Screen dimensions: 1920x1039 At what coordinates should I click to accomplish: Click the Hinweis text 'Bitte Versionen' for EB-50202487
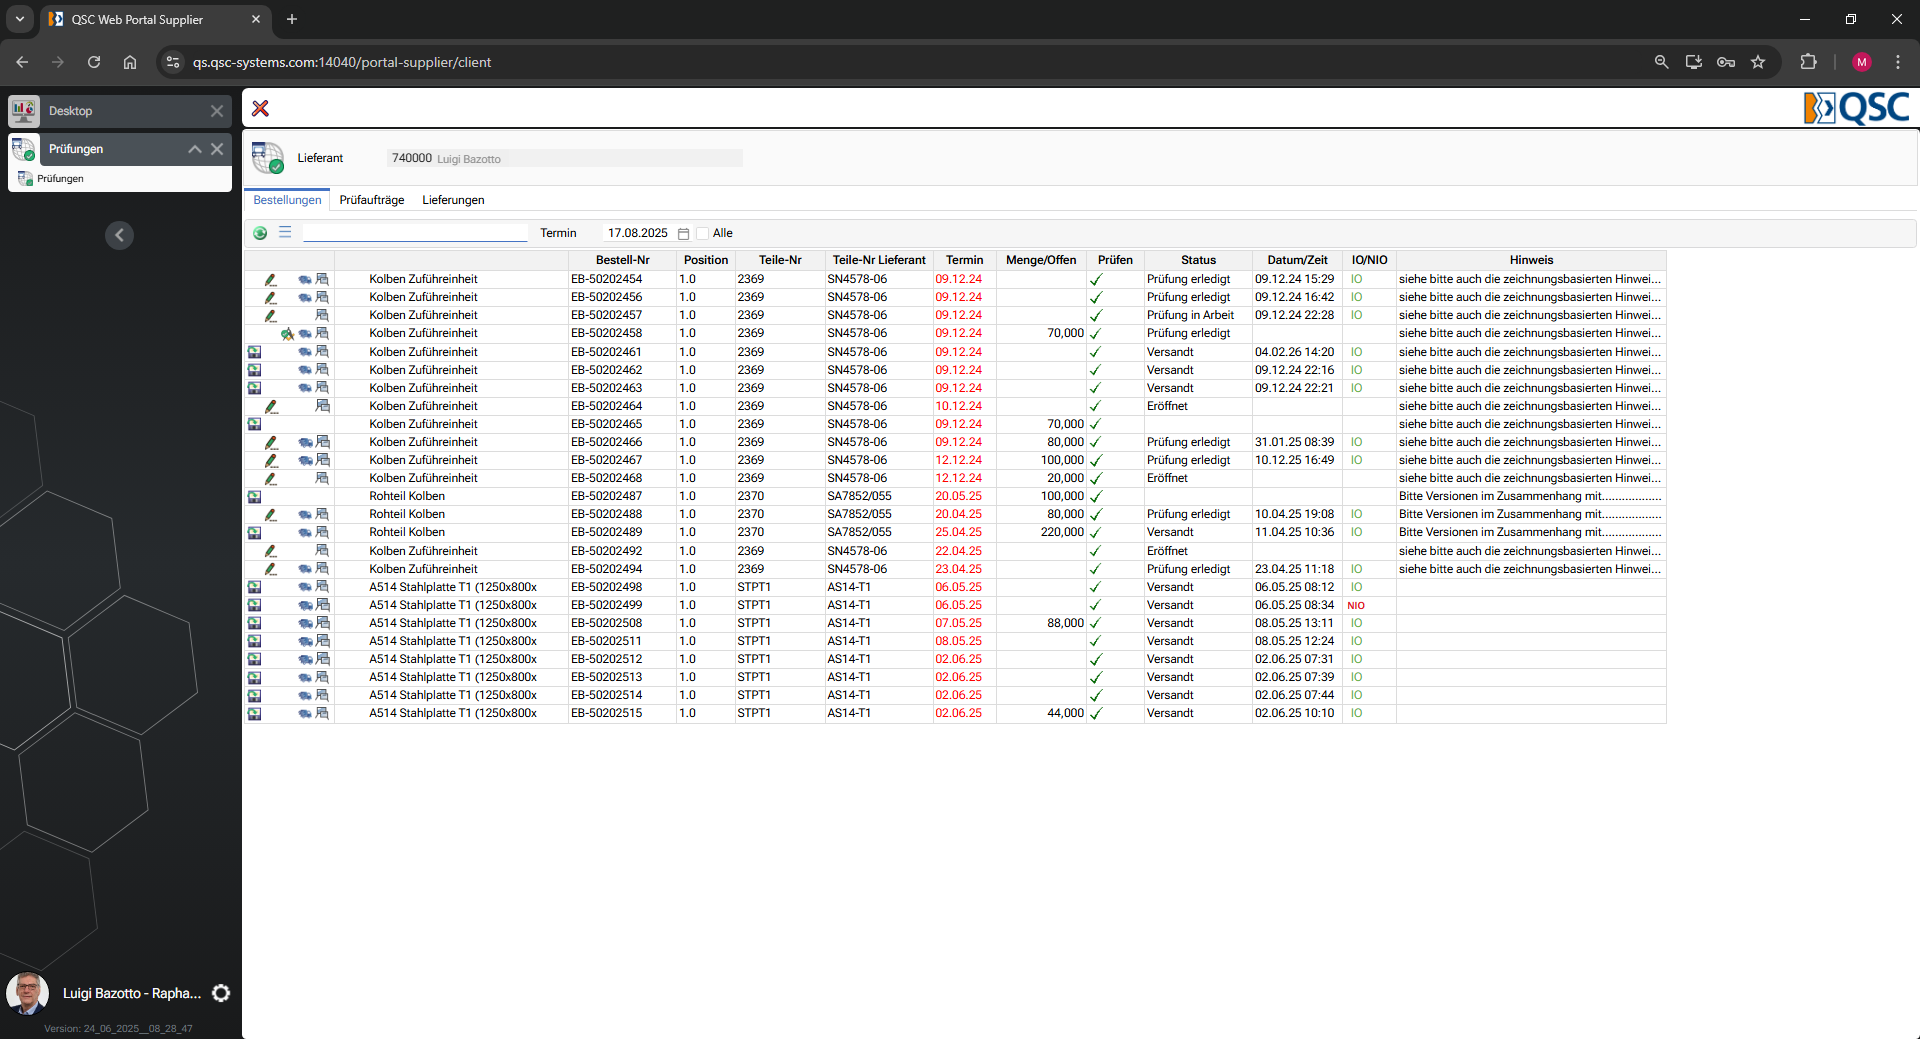[1529, 496]
